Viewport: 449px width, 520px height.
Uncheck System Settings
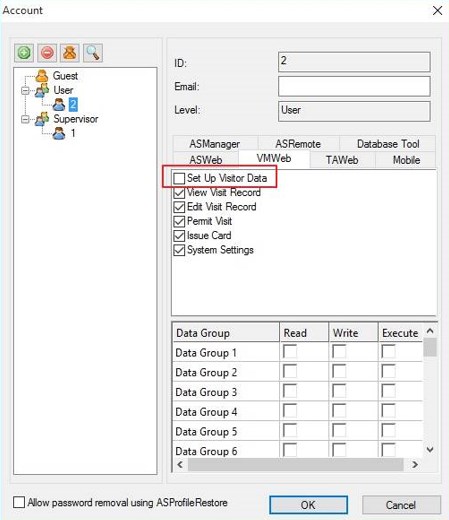coord(179,250)
